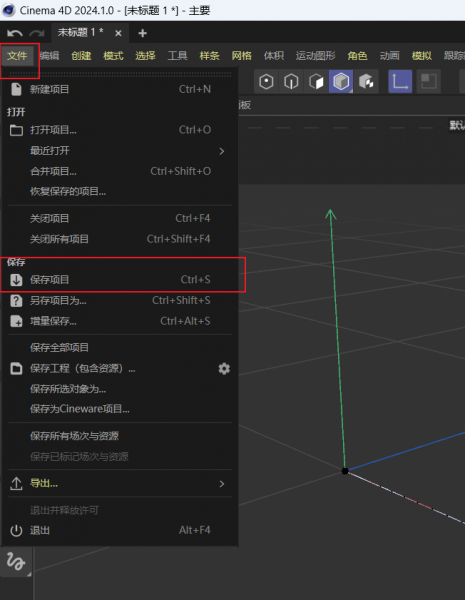Choose 关闭所有项目 menu entry
The width and height of the screenshot is (465, 600).
(120, 239)
